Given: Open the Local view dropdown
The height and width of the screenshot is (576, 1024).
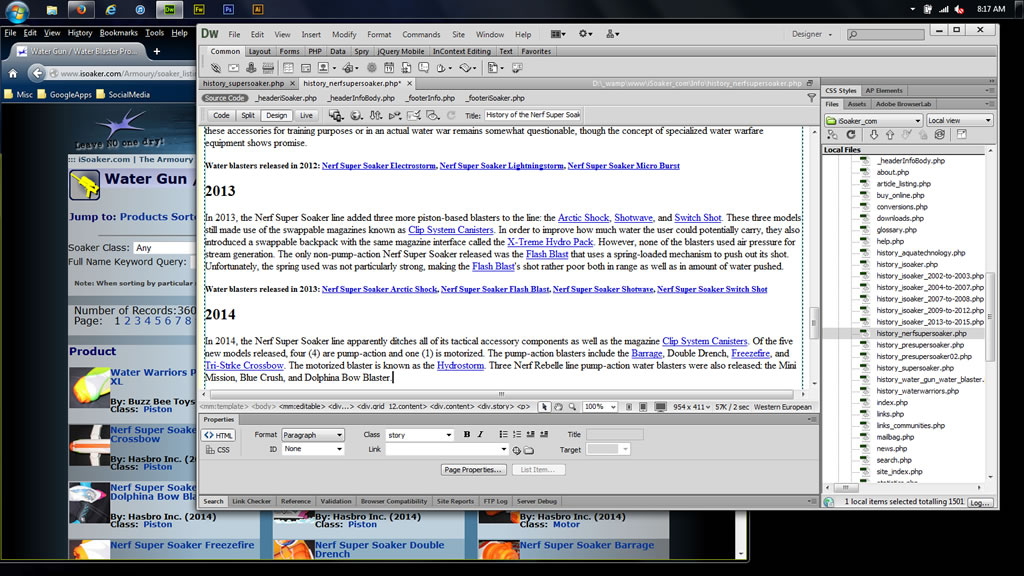Looking at the screenshot, I should [x=959, y=121].
